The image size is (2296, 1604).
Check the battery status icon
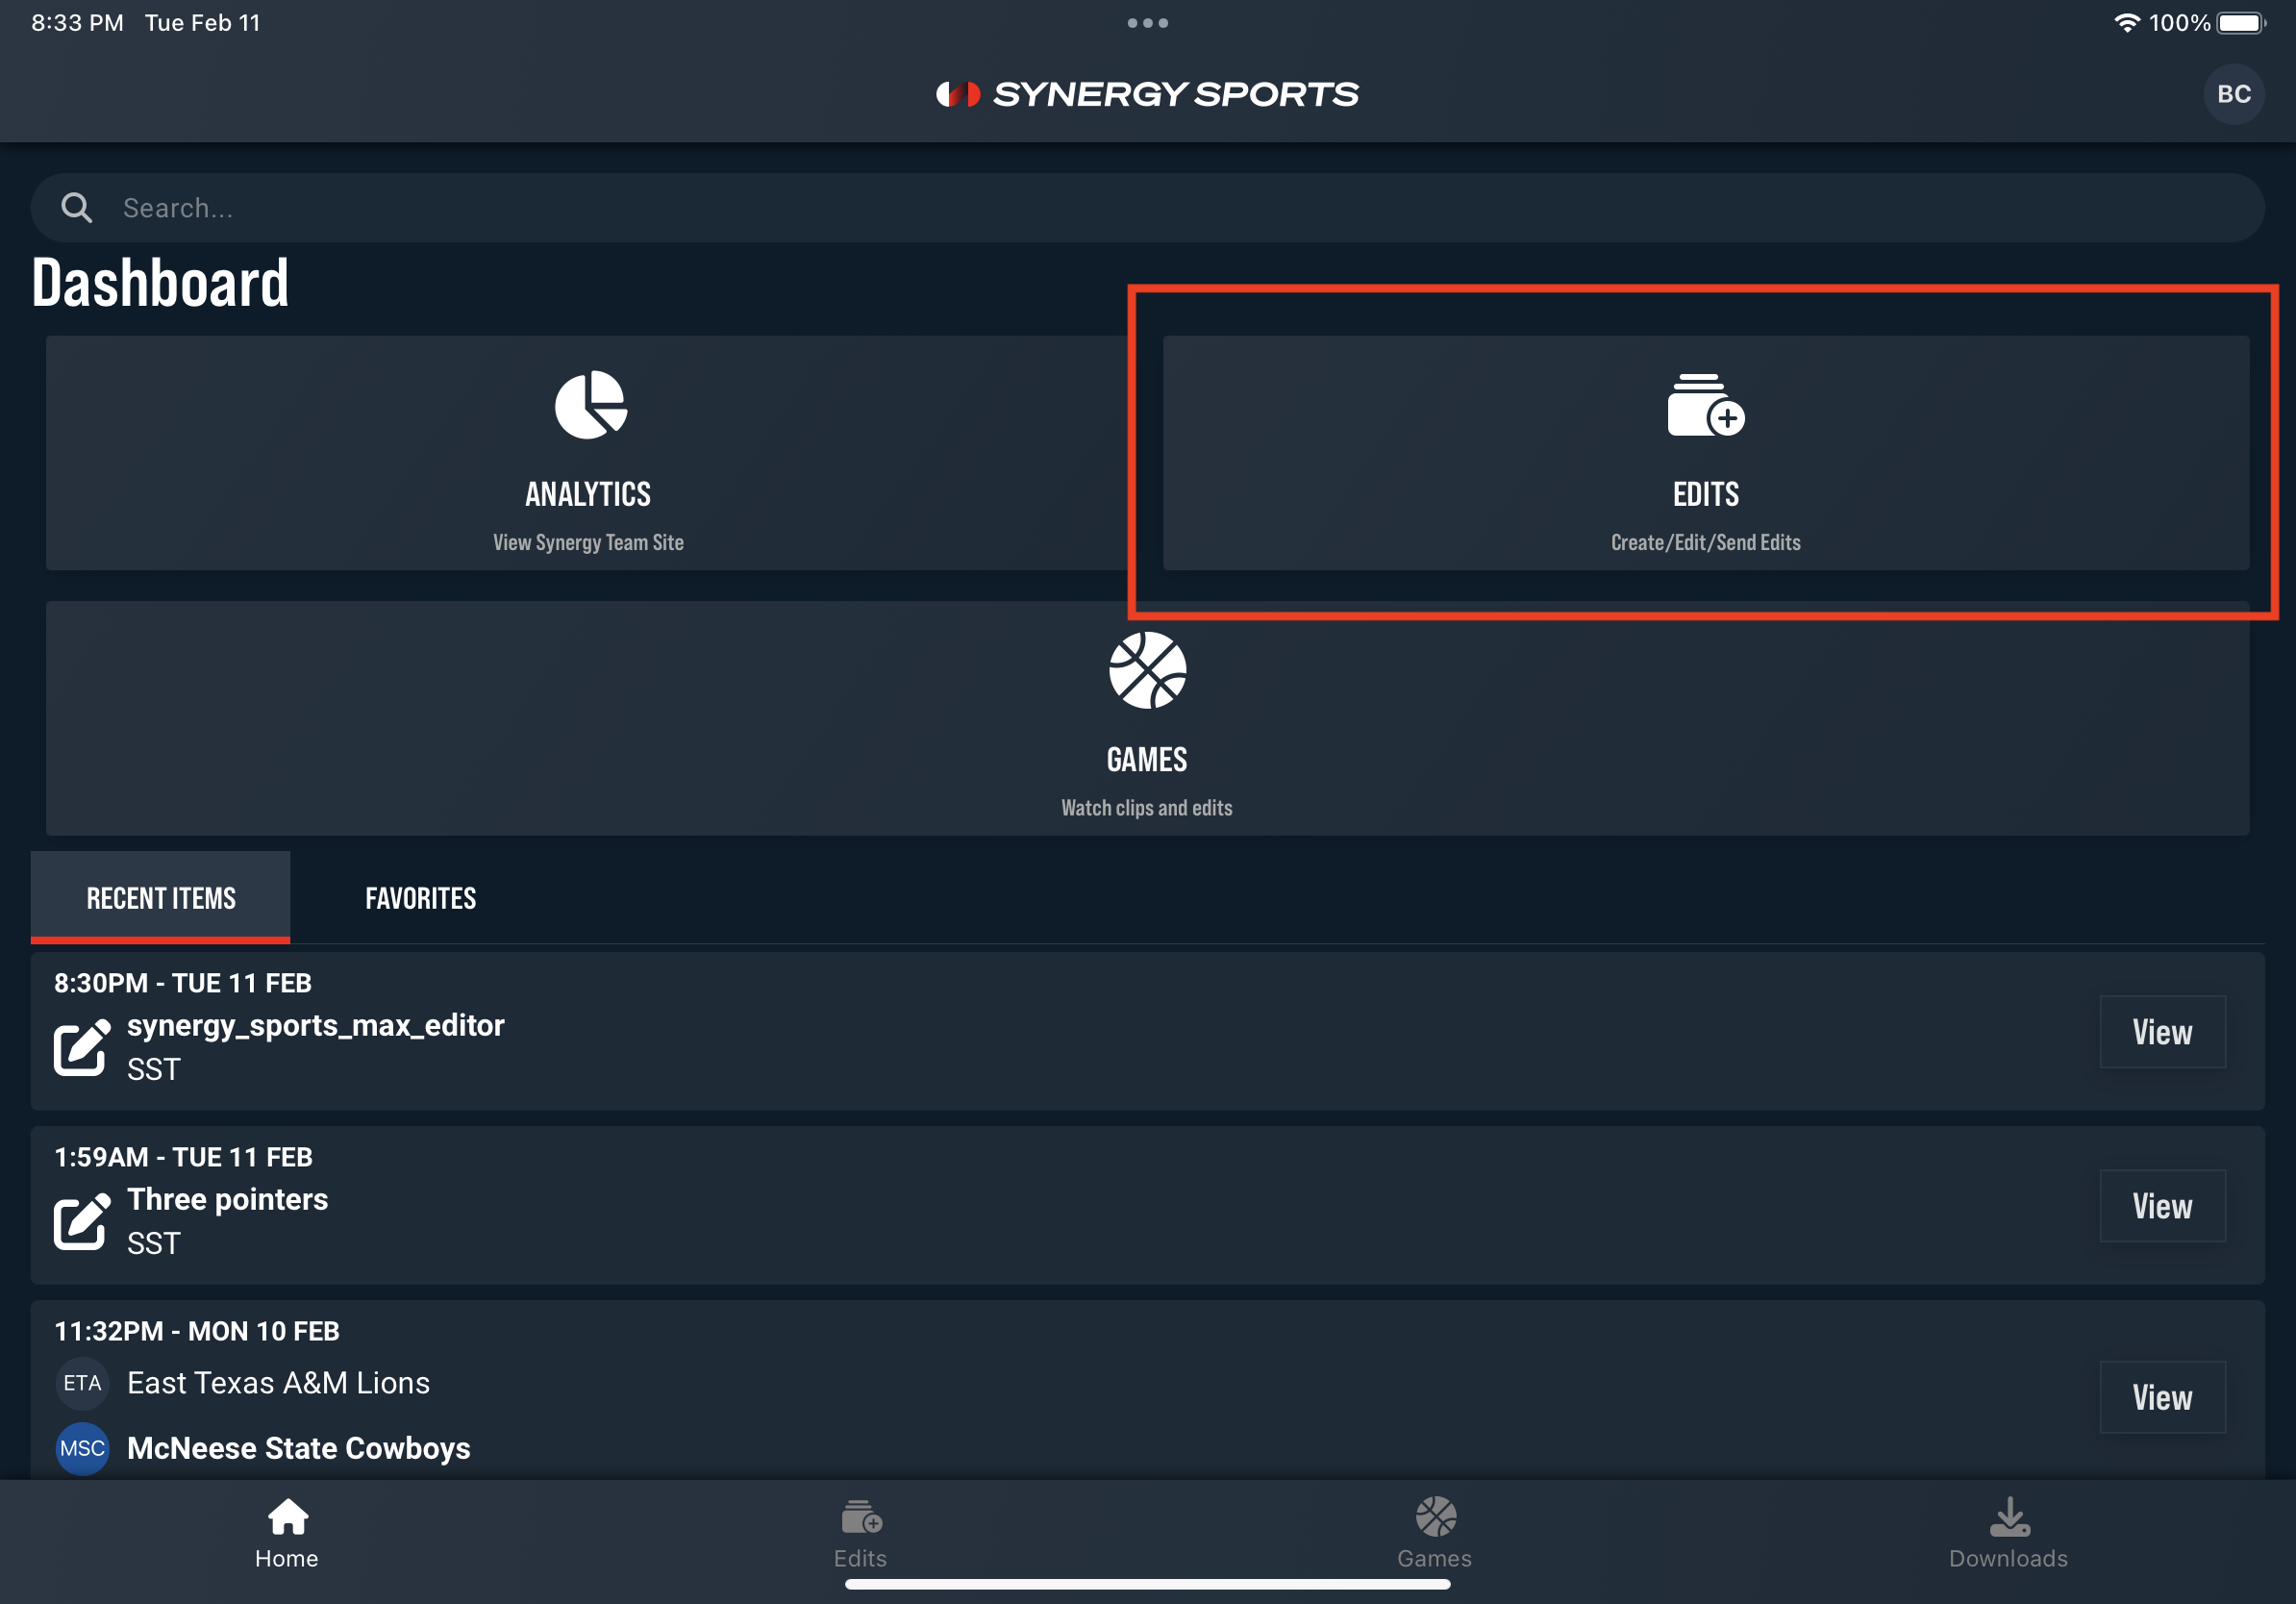(x=2241, y=22)
